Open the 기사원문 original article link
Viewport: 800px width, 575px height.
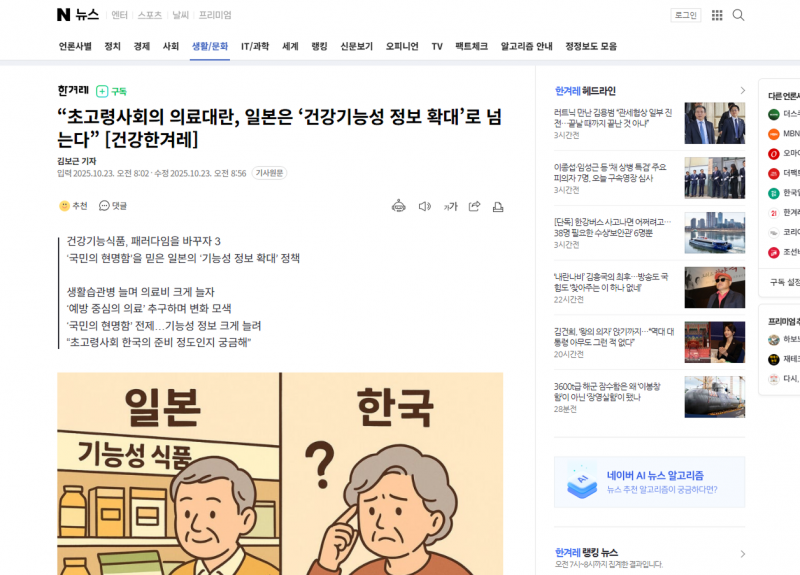pyautogui.click(x=269, y=173)
